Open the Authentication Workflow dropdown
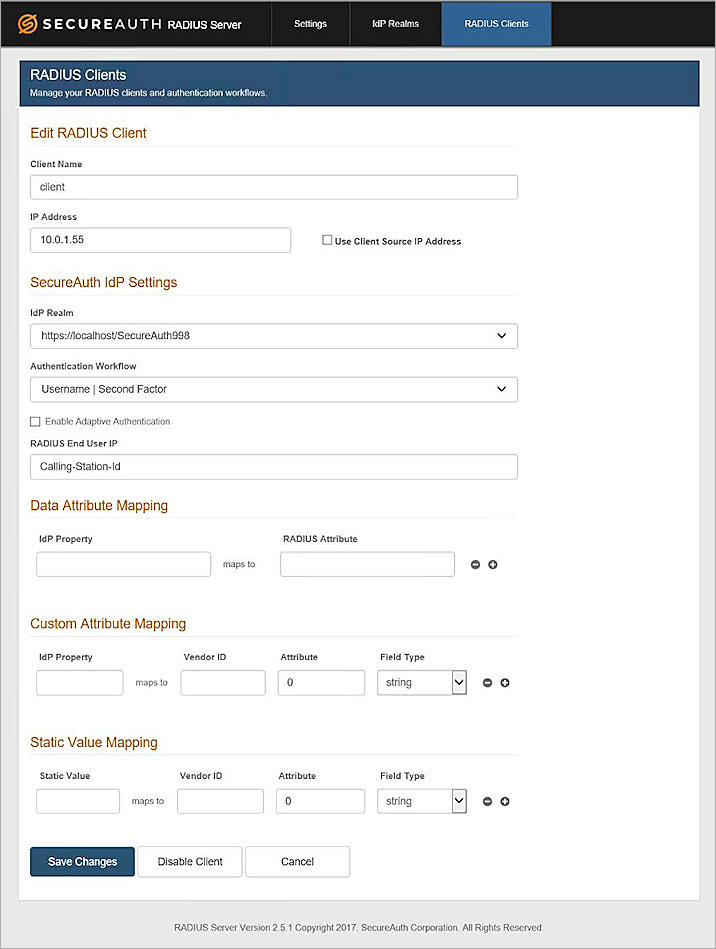The height and width of the screenshot is (949, 716). (501, 389)
